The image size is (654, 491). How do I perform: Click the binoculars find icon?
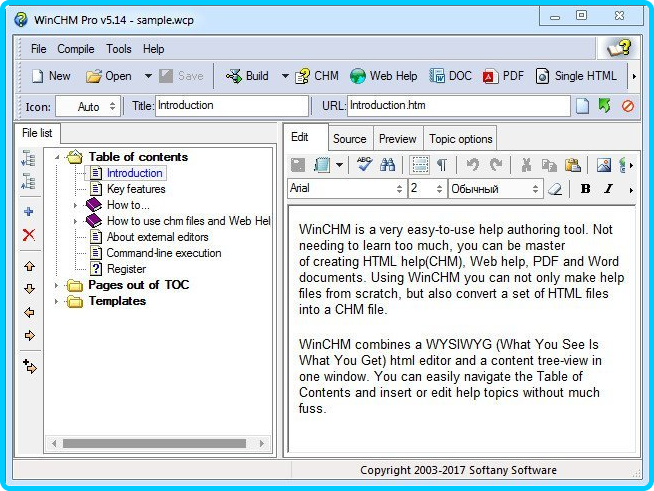click(x=388, y=165)
